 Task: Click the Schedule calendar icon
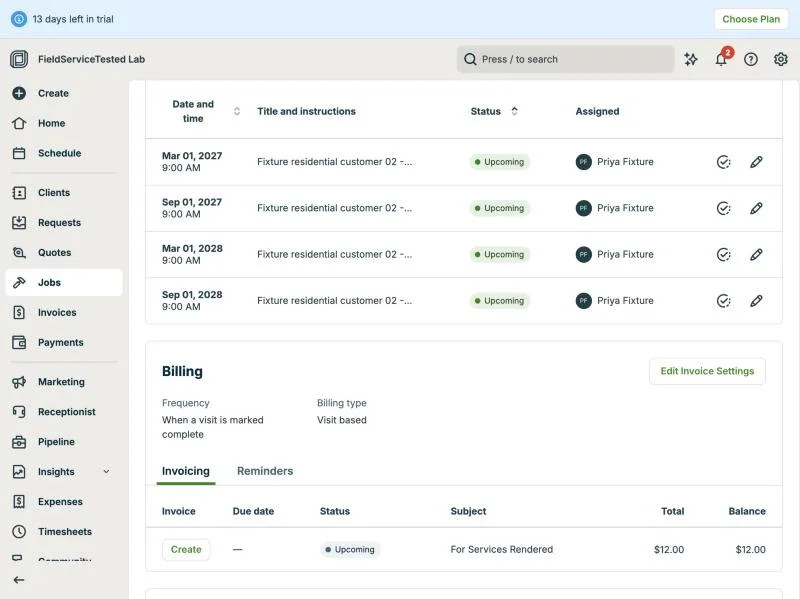click(19, 153)
